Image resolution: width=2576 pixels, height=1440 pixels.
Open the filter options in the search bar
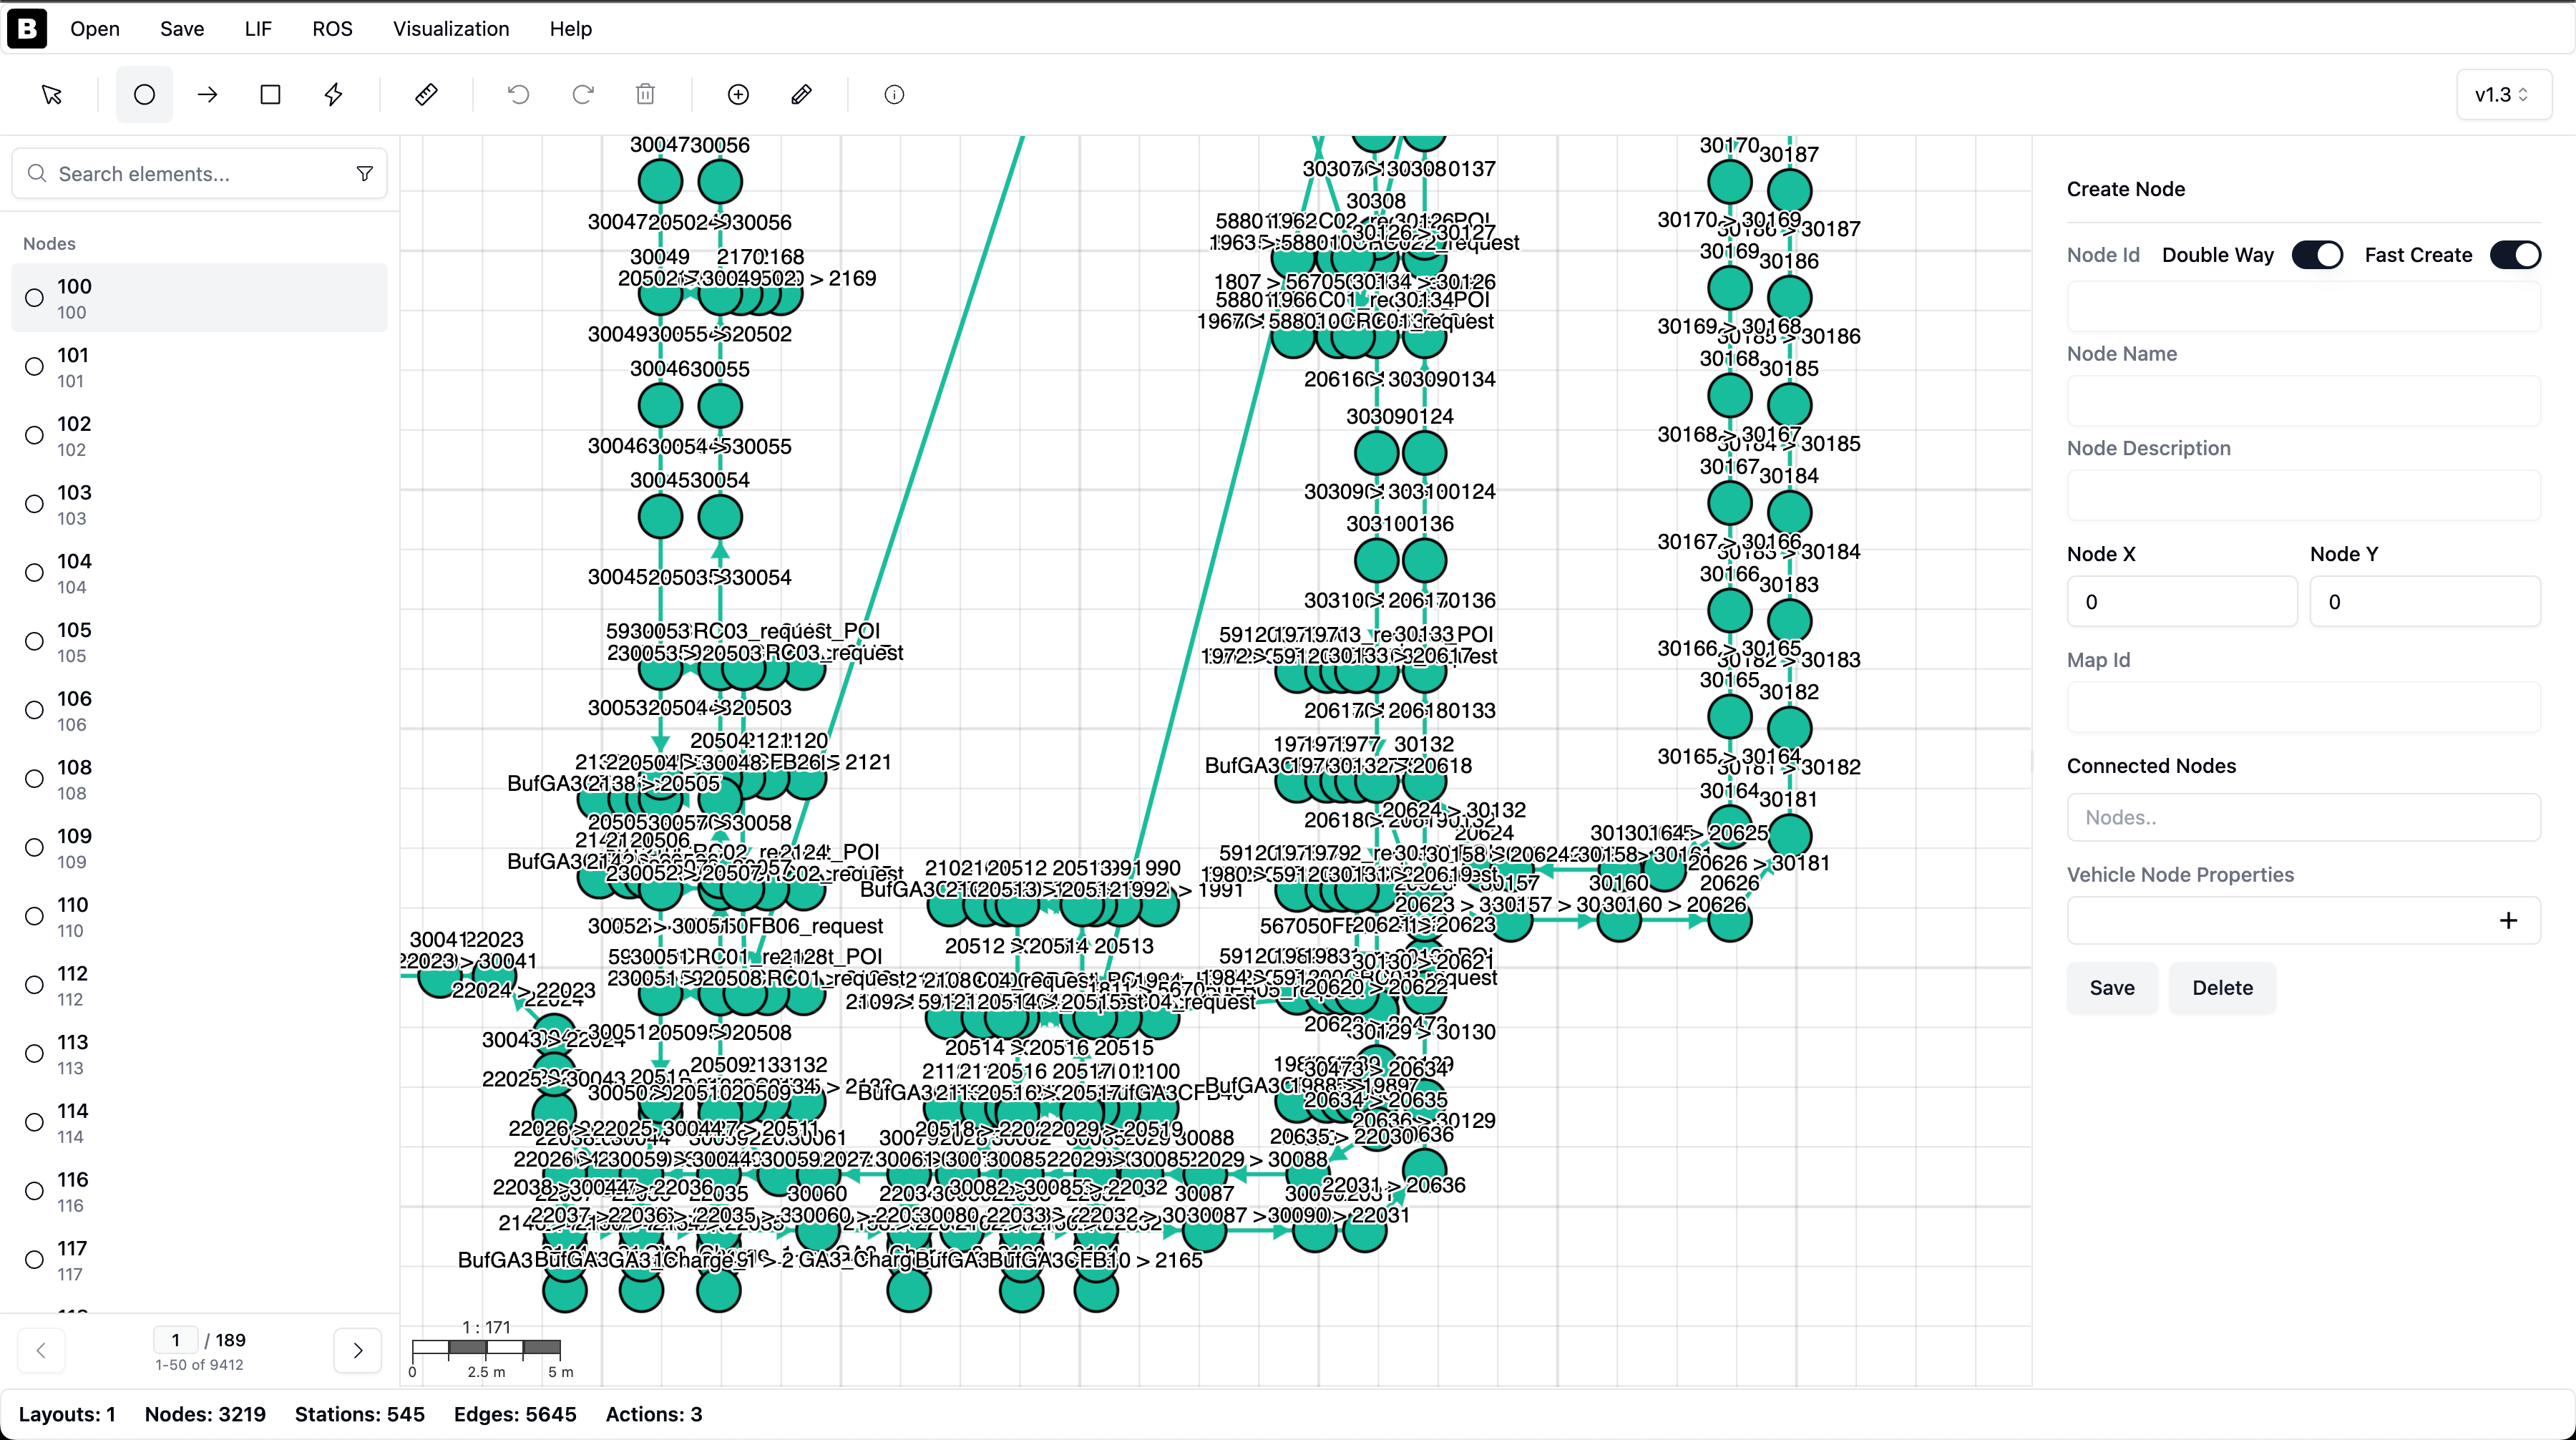click(x=365, y=173)
